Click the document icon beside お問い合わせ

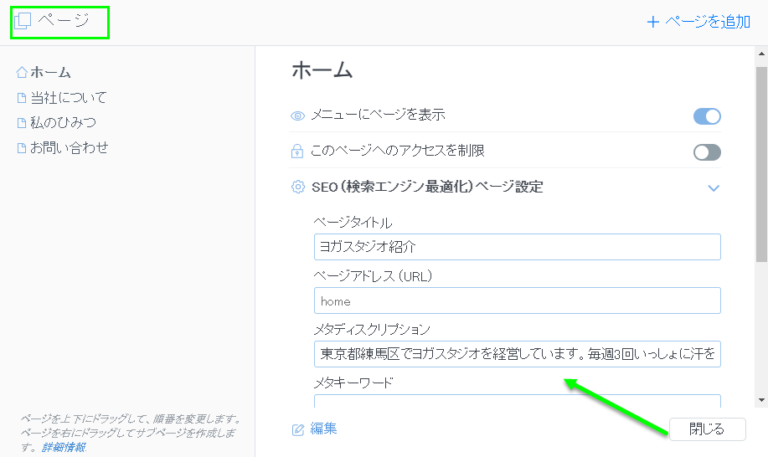click(x=21, y=148)
